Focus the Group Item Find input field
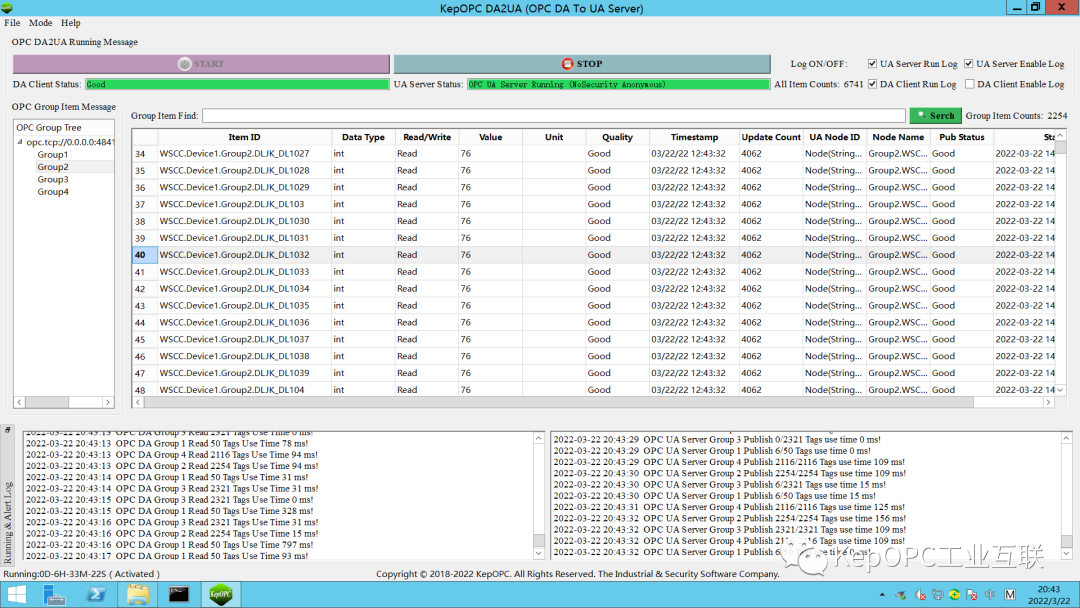 pos(554,116)
